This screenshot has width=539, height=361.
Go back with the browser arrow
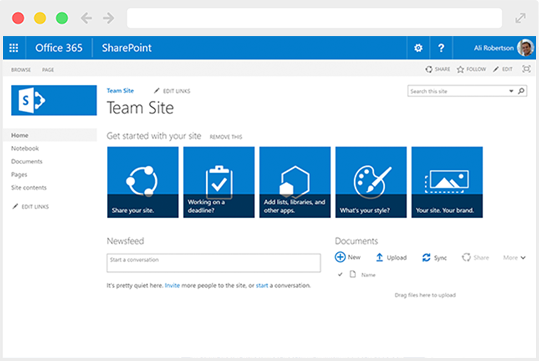(86, 18)
